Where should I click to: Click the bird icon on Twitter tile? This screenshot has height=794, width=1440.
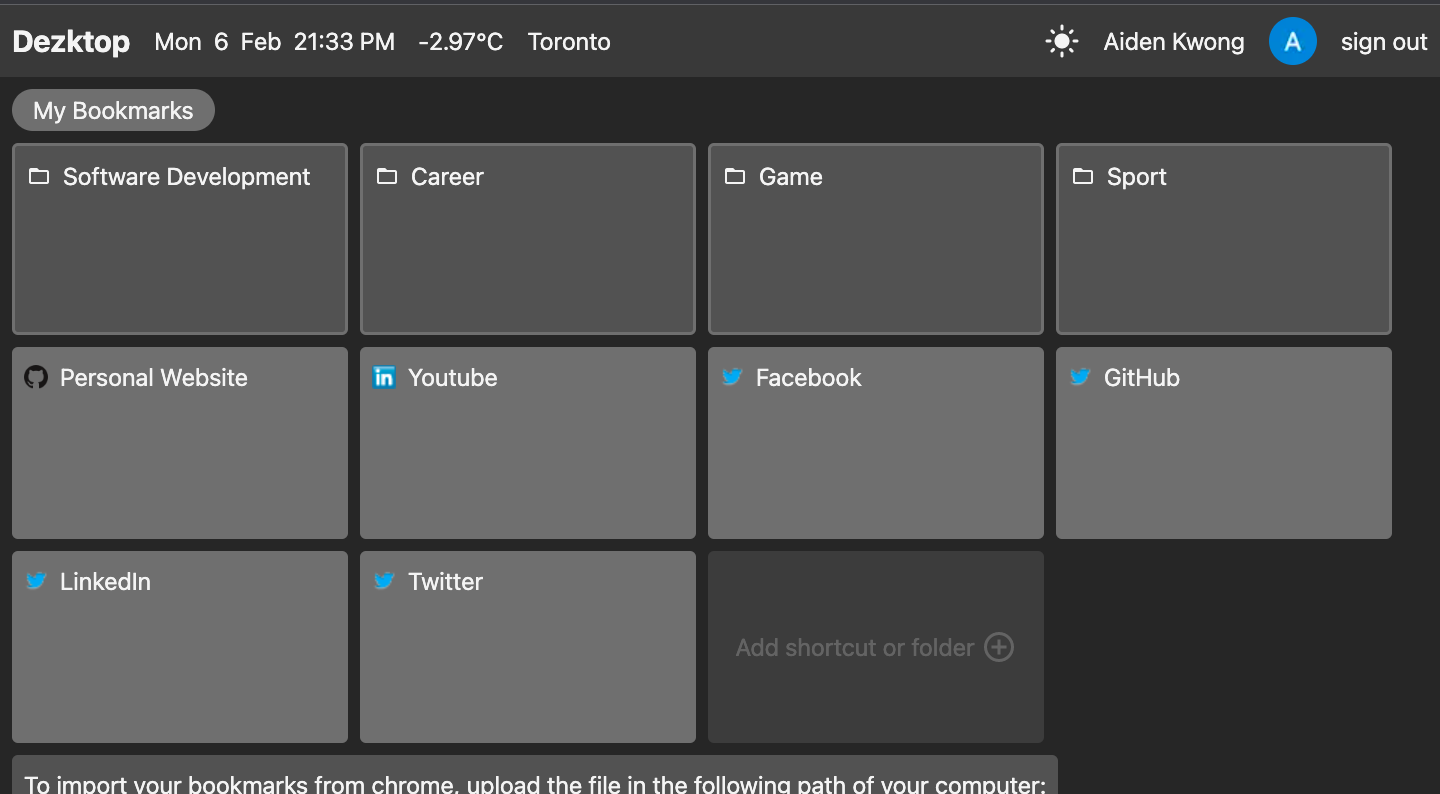pyautogui.click(x=384, y=581)
